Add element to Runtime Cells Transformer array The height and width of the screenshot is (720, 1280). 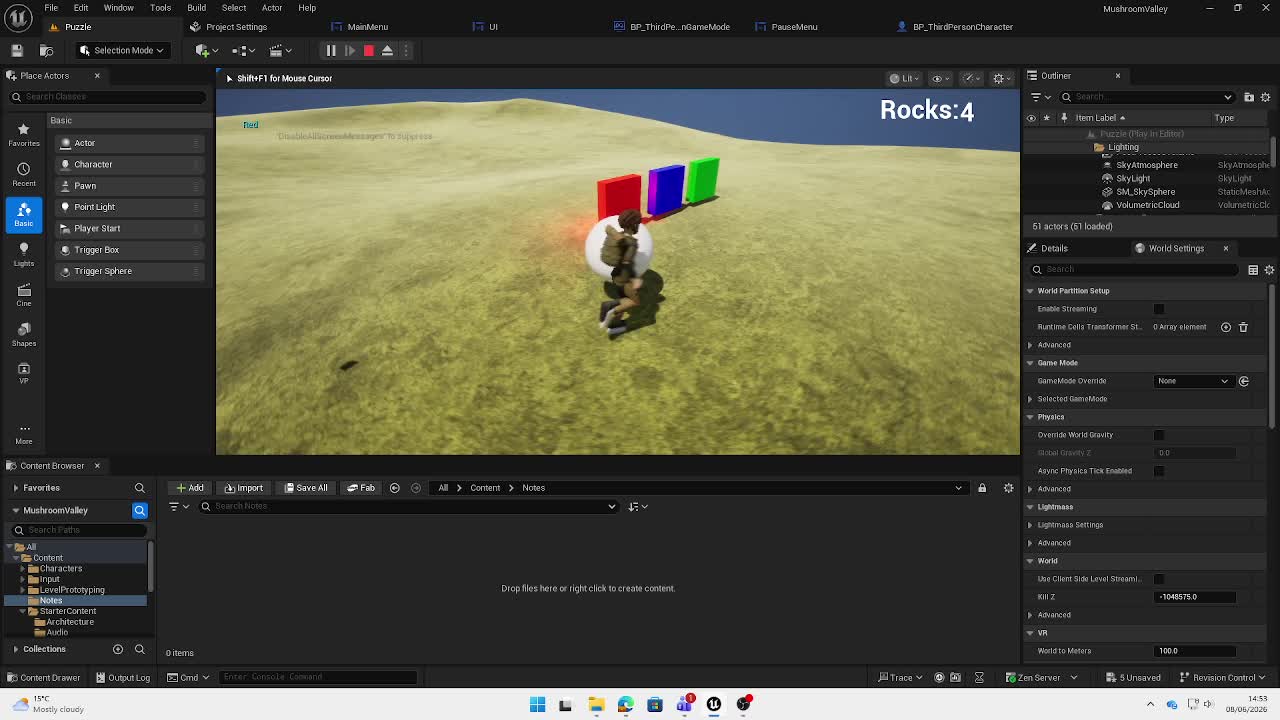1226,327
